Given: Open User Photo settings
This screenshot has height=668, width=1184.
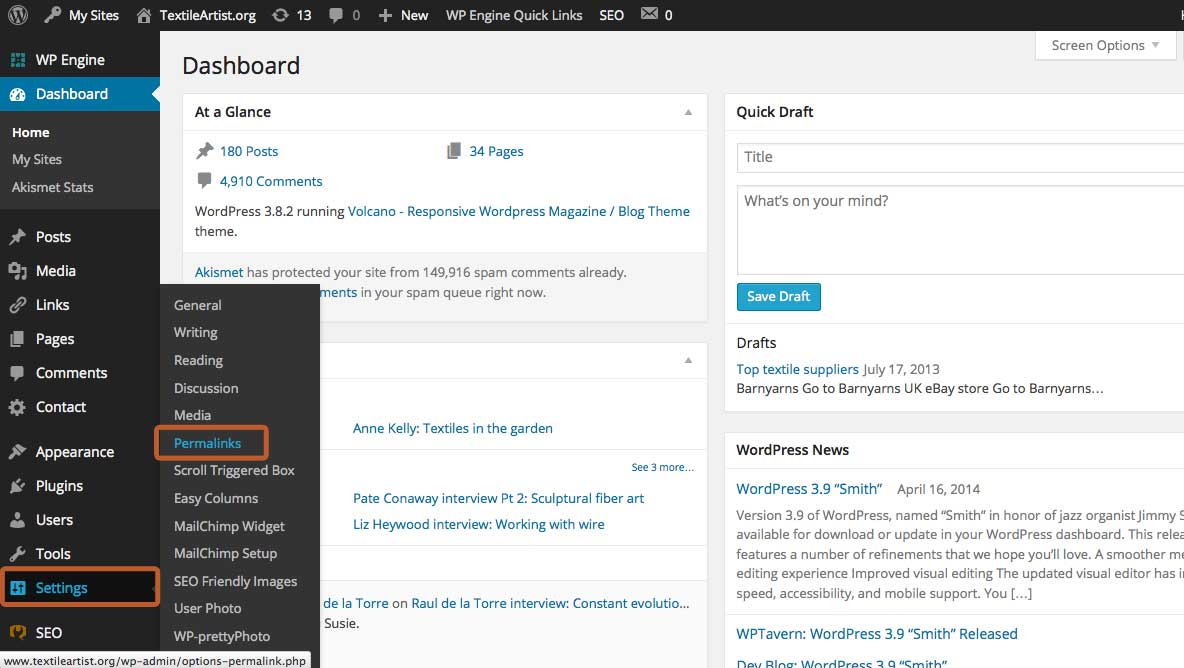Looking at the screenshot, I should [208, 608].
